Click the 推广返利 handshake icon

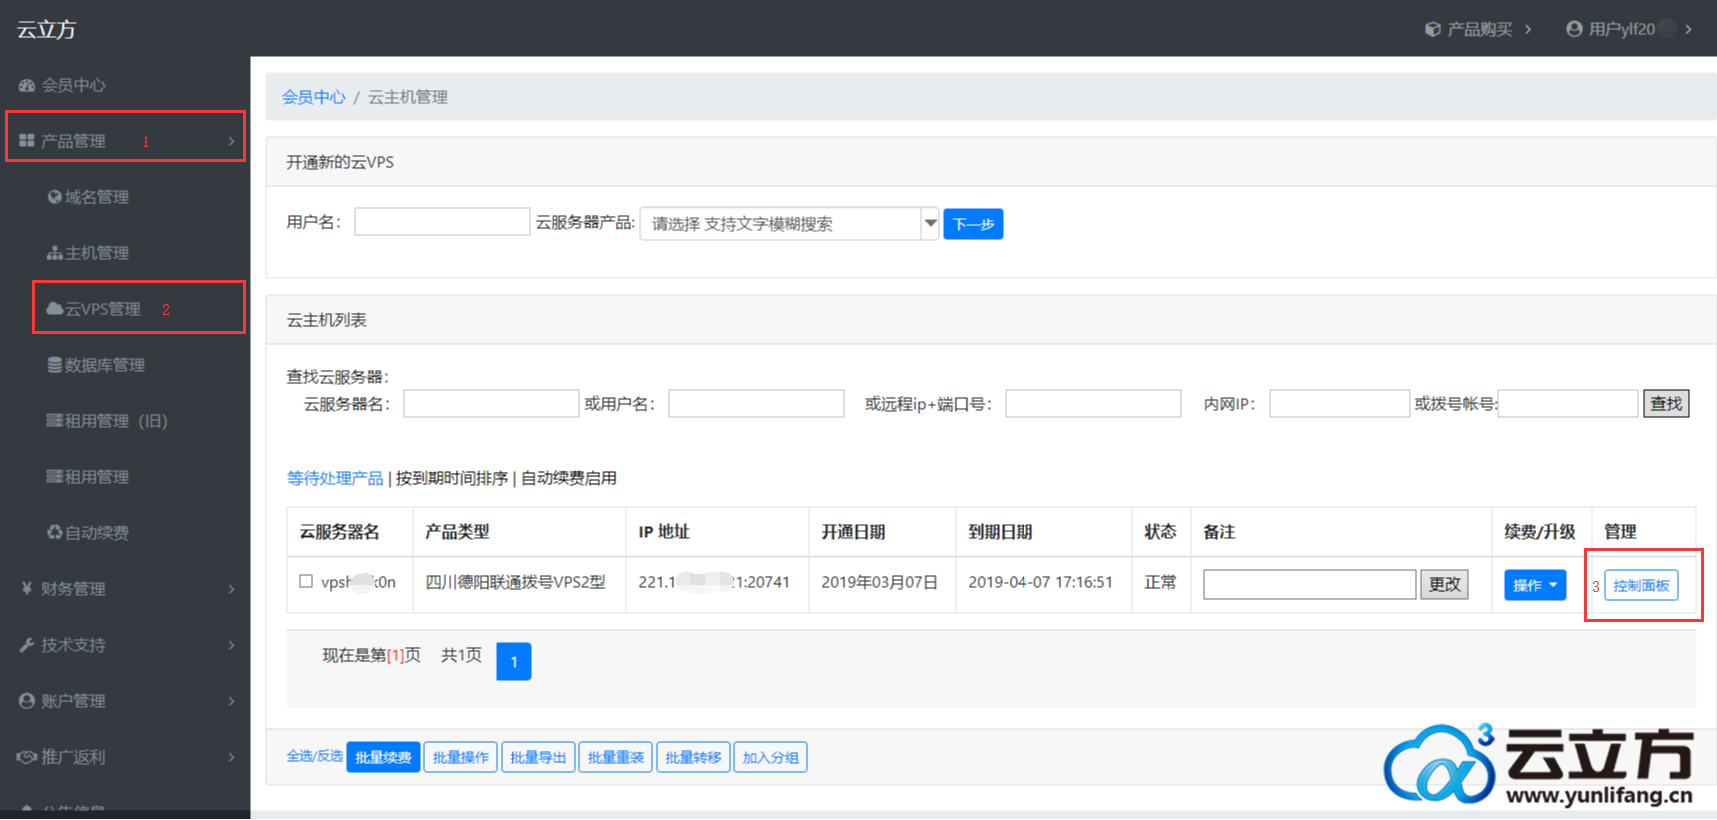[27, 757]
